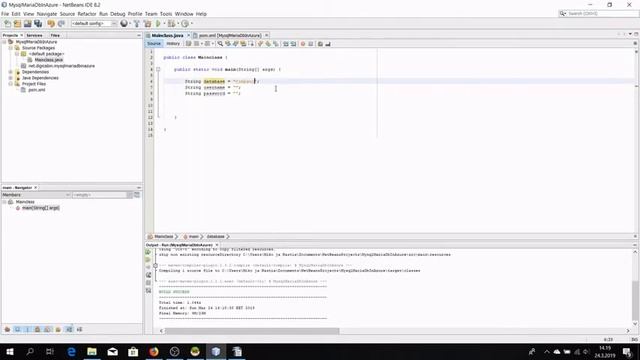Screen dimensions: 640x360
Task: Click the red Start Macro Recording icon
Action: pos(303,44)
